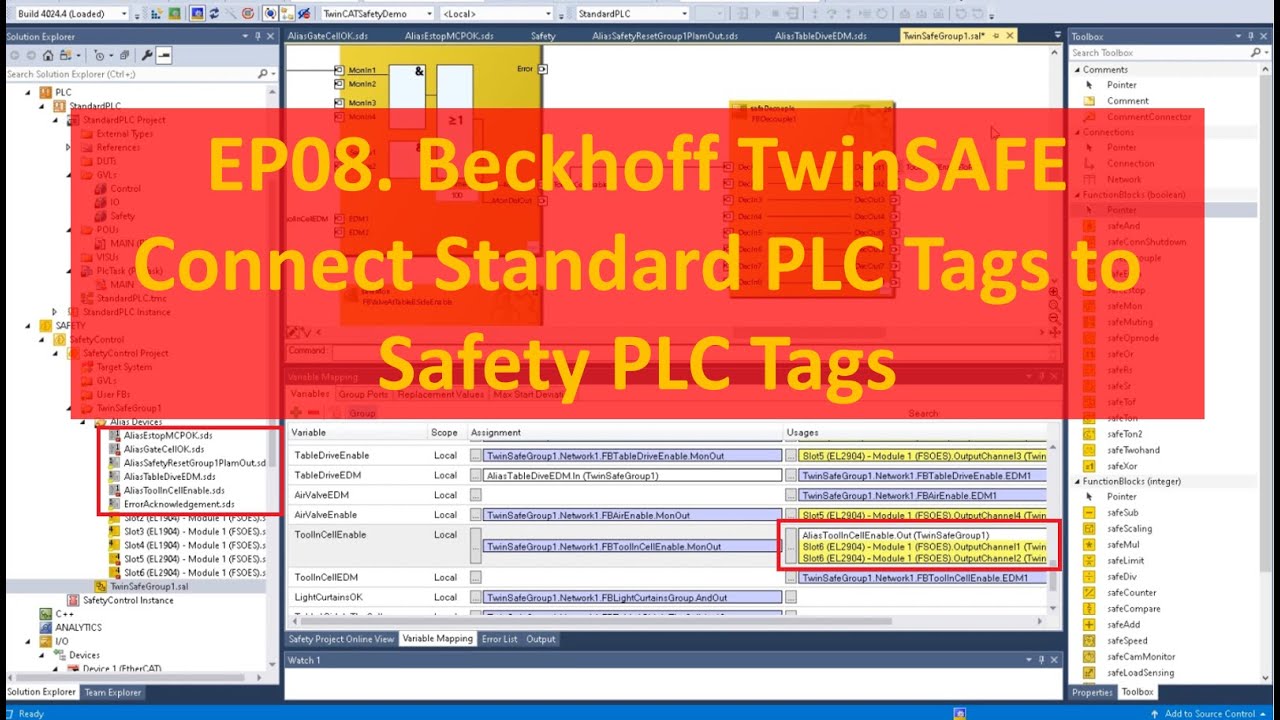Click the Activate Configuration toolbar icon
This screenshot has width=1280, height=720.
coord(156,14)
